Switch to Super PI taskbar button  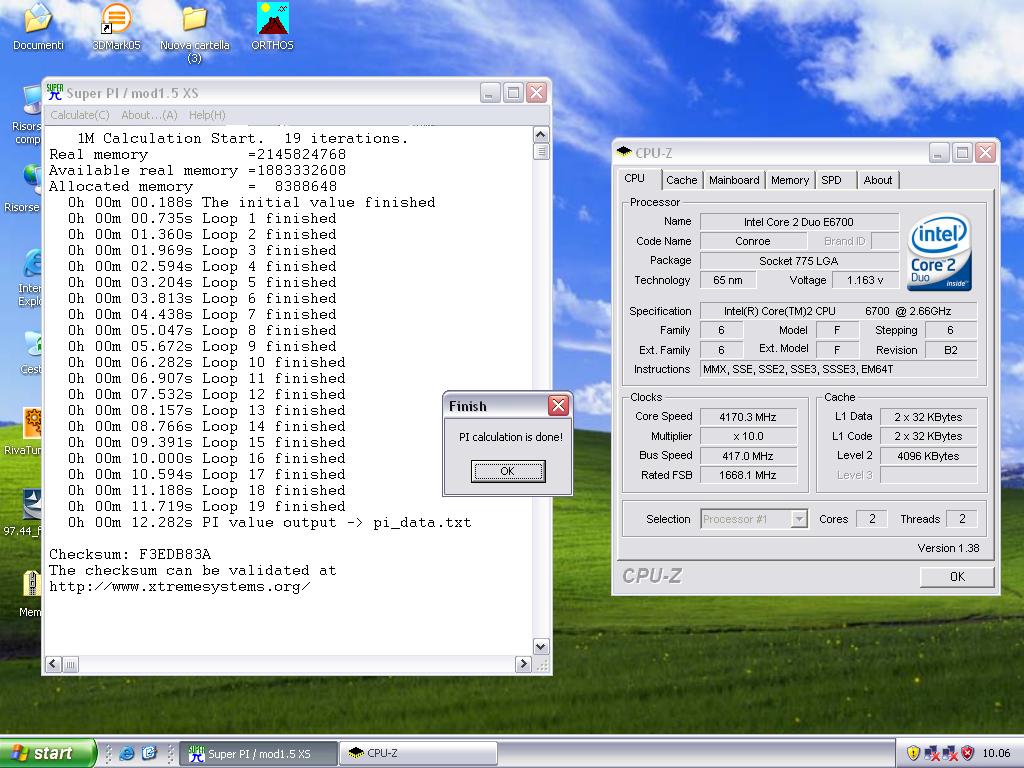(259, 754)
